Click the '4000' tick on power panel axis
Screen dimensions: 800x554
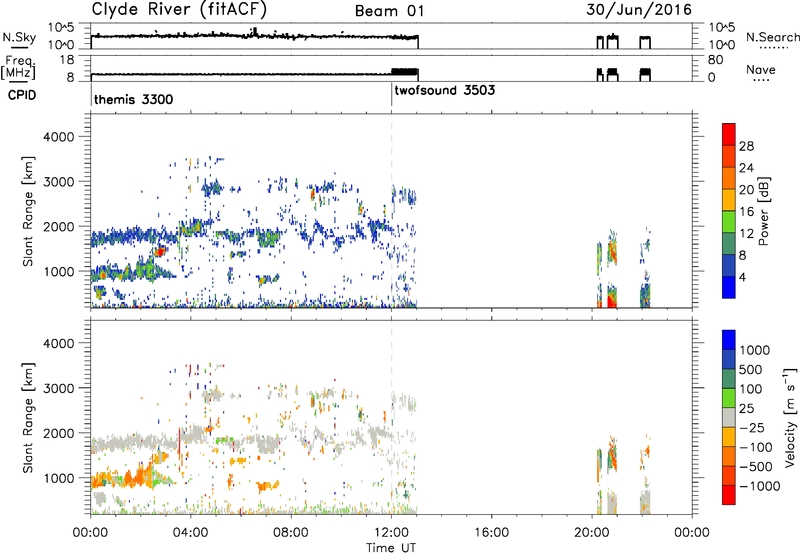click(58, 137)
